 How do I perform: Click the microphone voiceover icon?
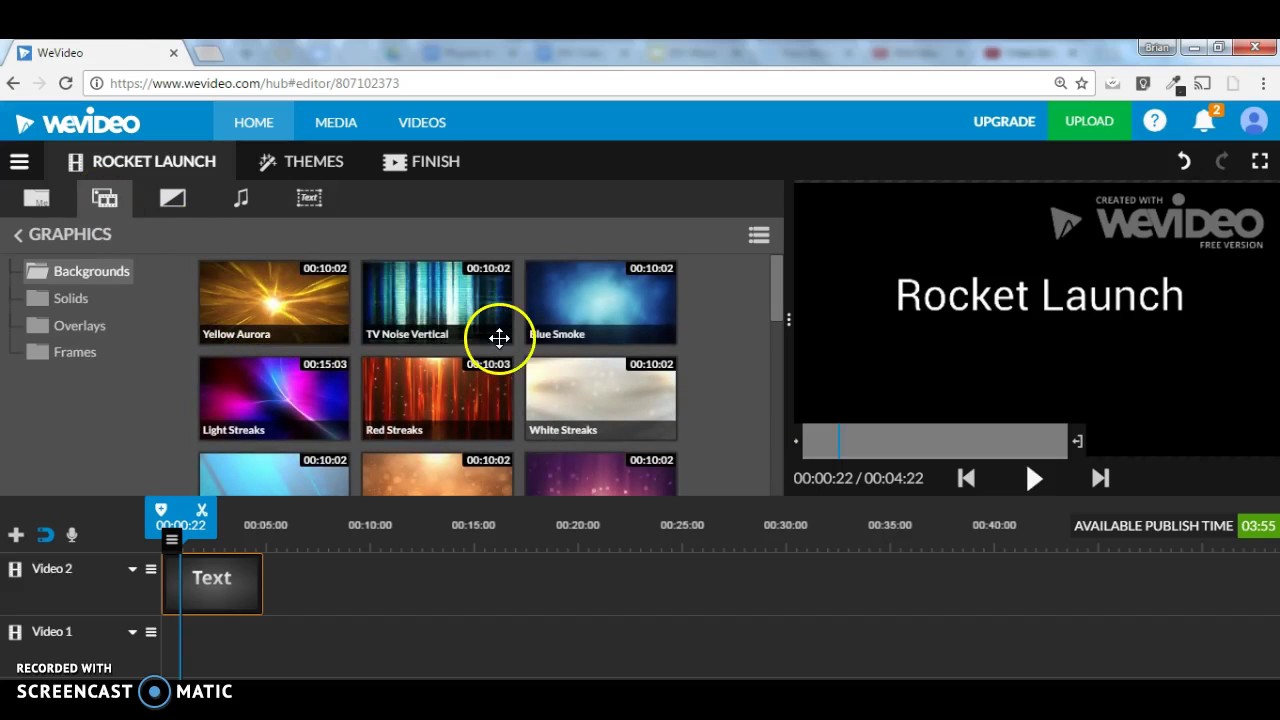72,535
